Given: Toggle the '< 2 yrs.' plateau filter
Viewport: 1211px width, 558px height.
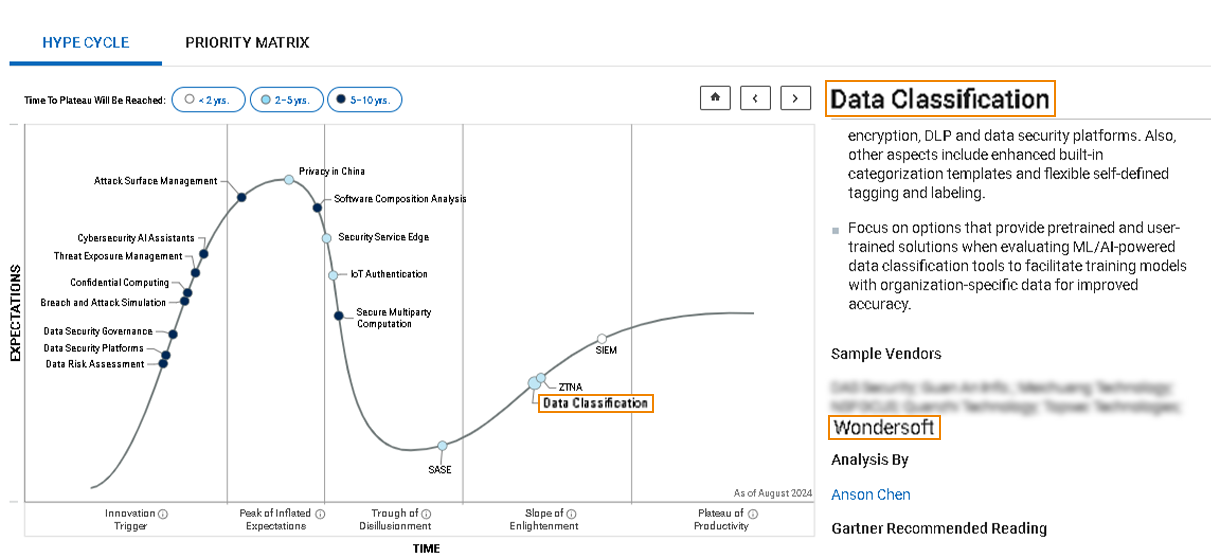Looking at the screenshot, I should tap(209, 100).
